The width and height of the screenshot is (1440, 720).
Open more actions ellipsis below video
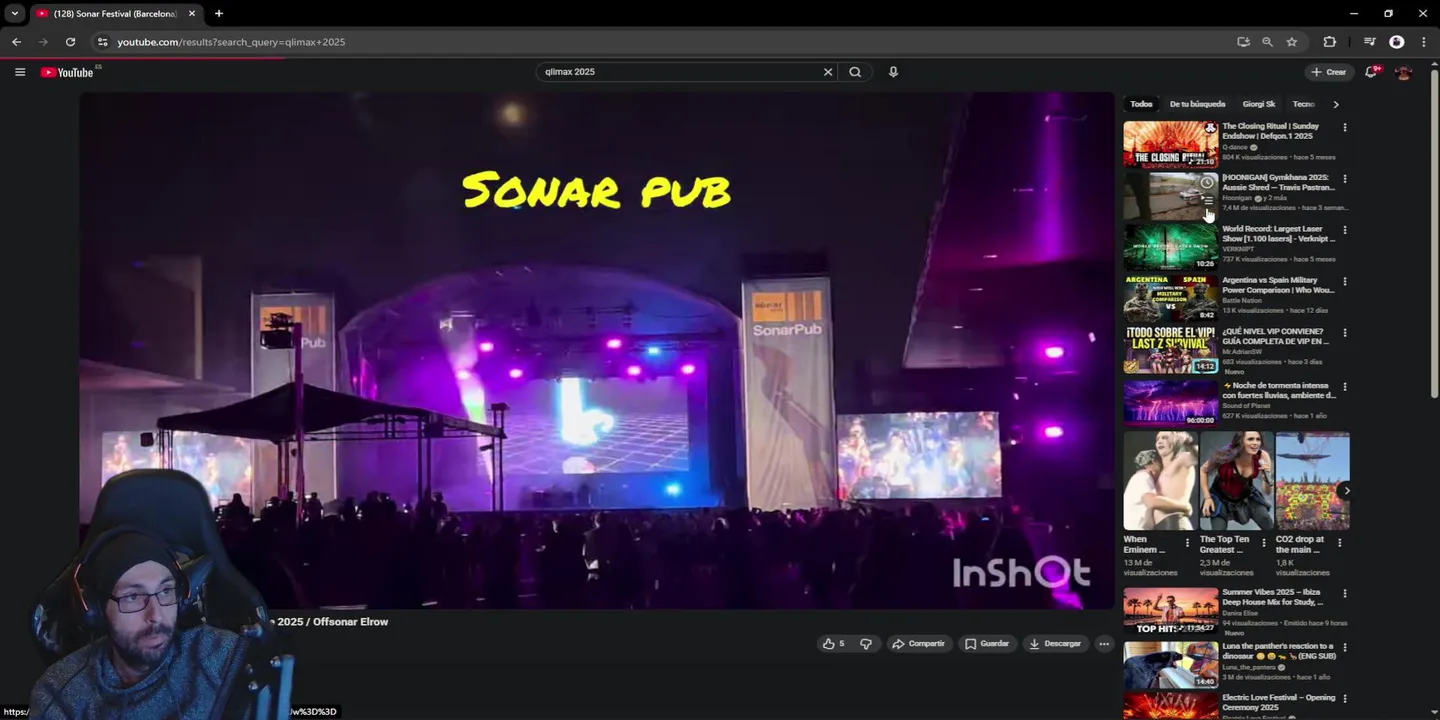click(1104, 644)
